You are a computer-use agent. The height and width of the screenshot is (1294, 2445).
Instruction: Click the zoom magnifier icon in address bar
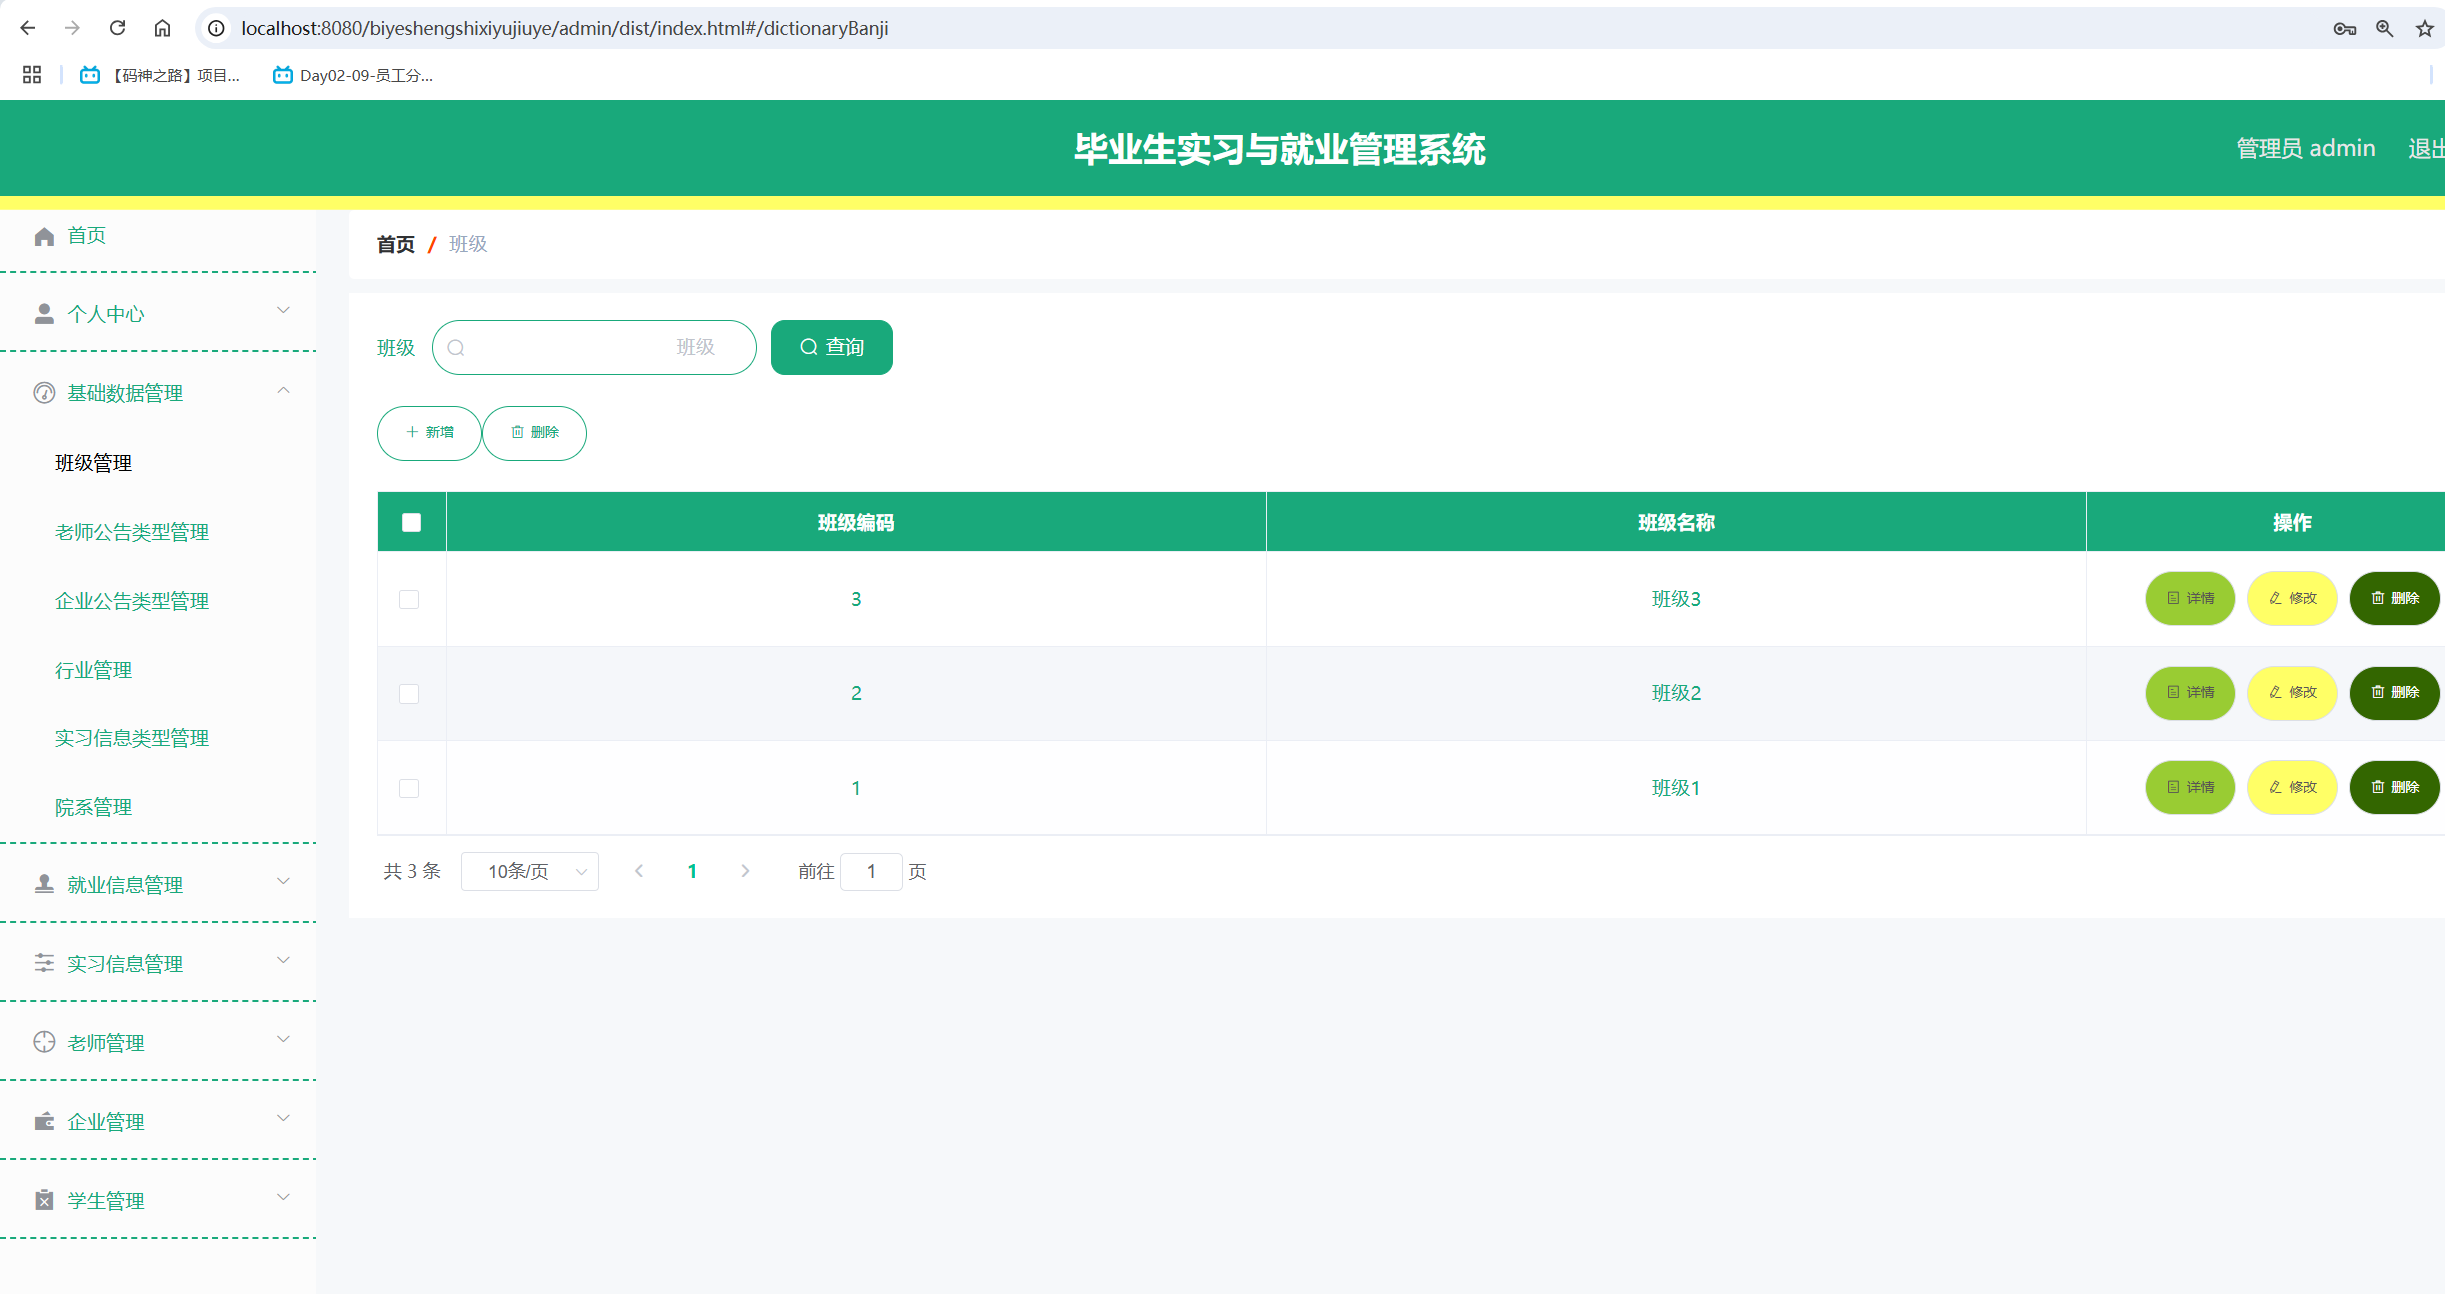[2385, 29]
